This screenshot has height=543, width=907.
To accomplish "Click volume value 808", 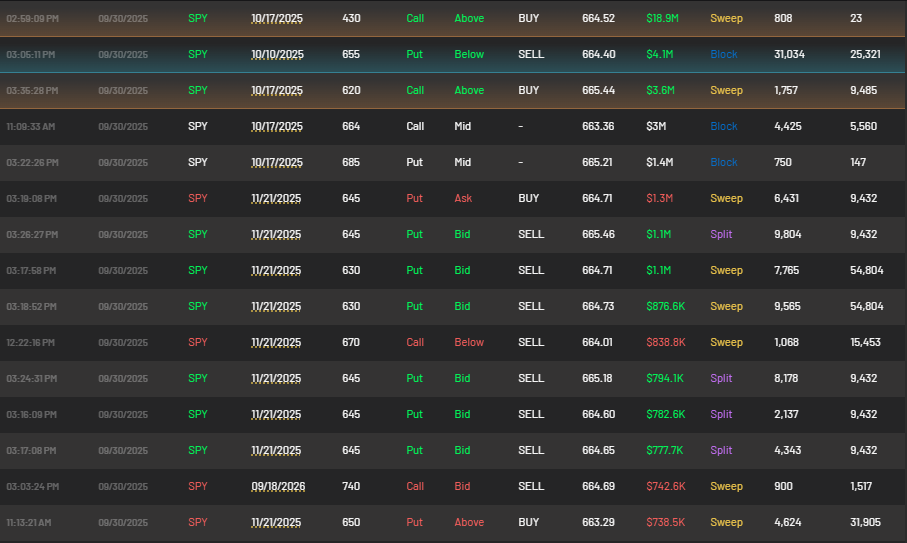I will click(783, 19).
